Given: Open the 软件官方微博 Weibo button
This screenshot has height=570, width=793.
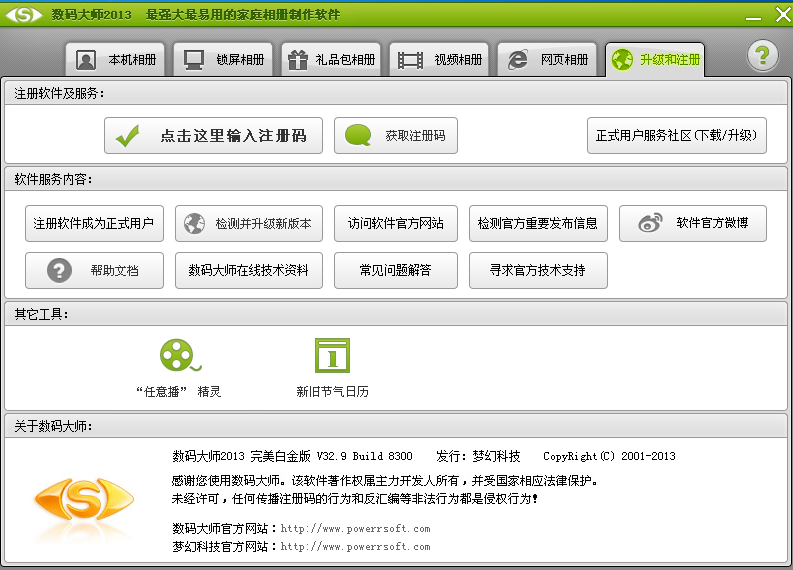Looking at the screenshot, I should 692,223.
